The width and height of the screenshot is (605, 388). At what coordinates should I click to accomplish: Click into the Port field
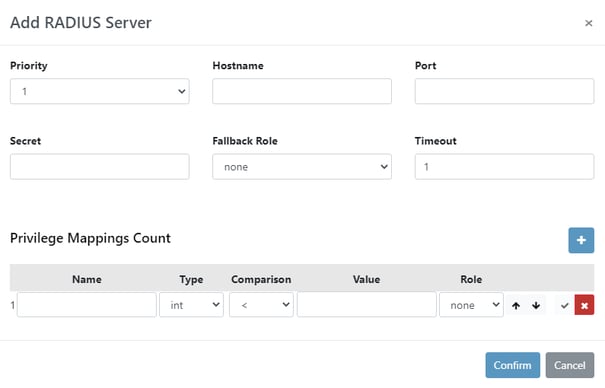[504, 91]
